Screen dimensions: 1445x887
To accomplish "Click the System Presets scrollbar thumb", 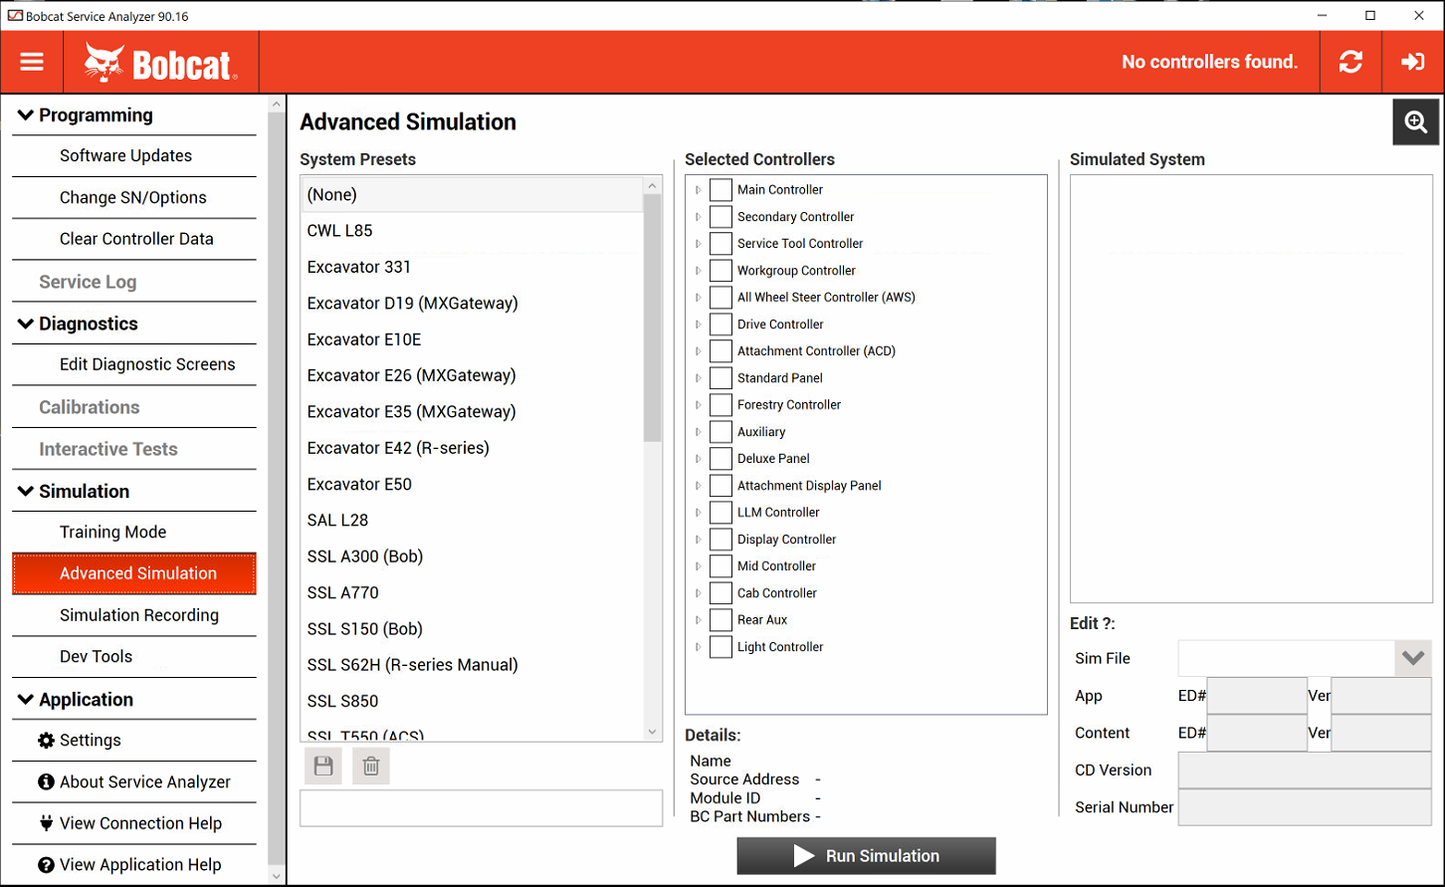I will [x=652, y=318].
